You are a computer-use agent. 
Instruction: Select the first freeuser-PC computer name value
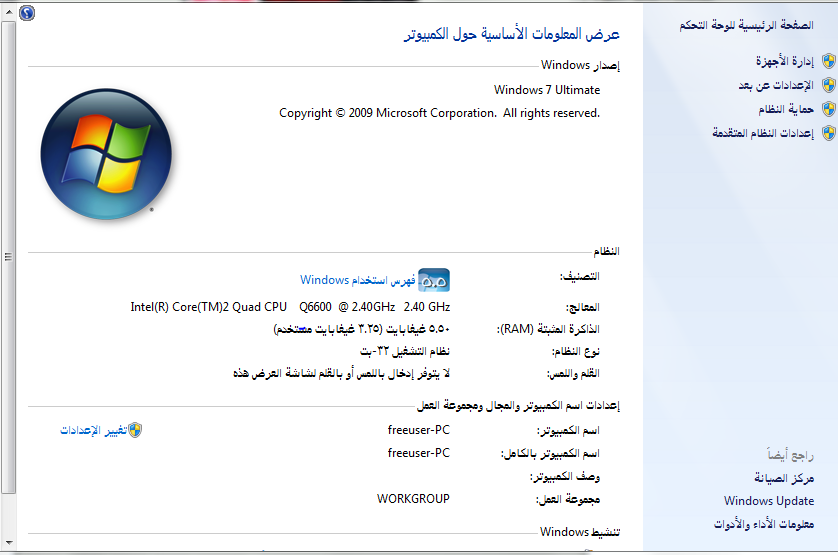418,430
